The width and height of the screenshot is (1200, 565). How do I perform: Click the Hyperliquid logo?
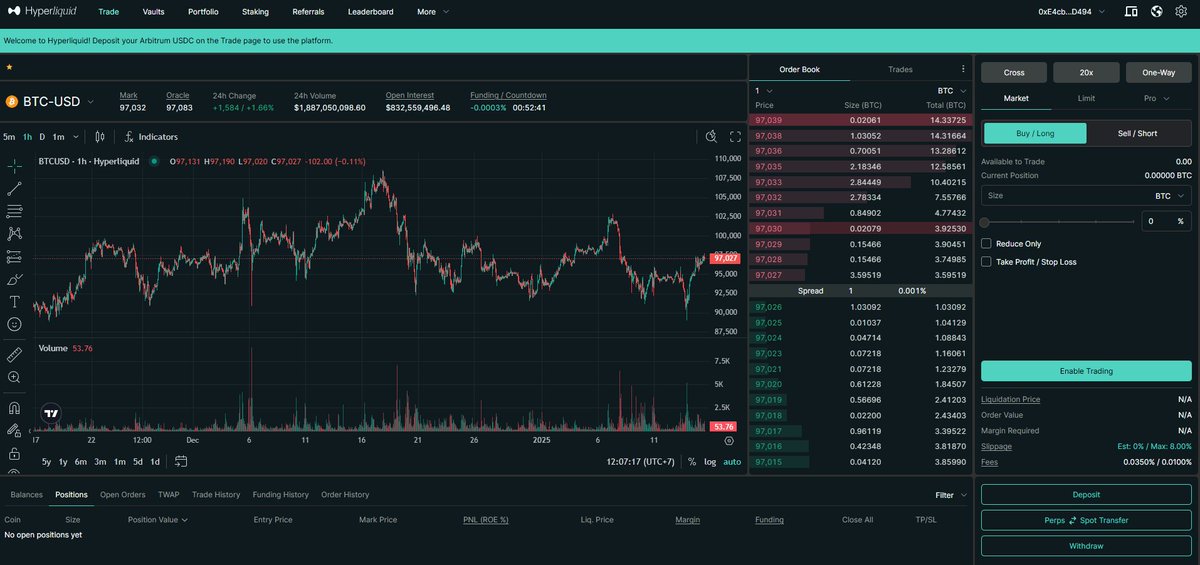(x=42, y=12)
